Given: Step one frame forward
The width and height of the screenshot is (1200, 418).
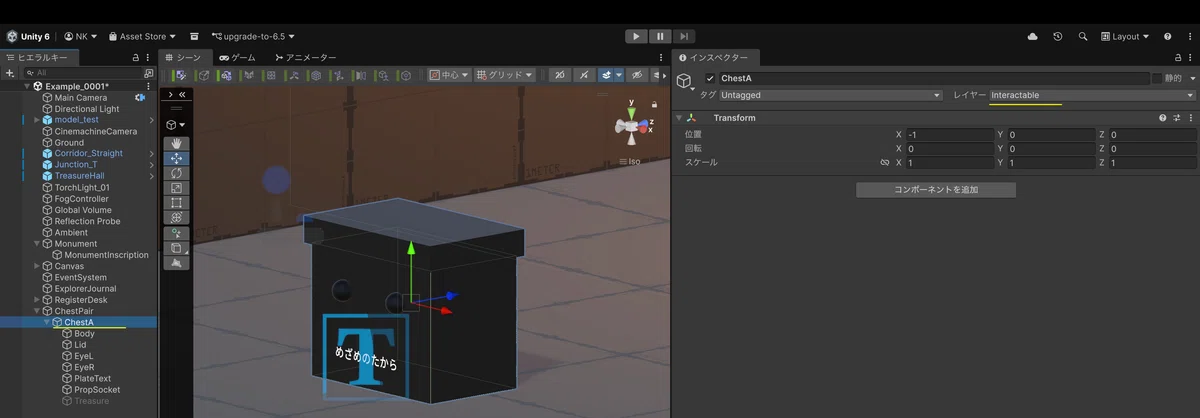Looking at the screenshot, I should click(x=683, y=36).
